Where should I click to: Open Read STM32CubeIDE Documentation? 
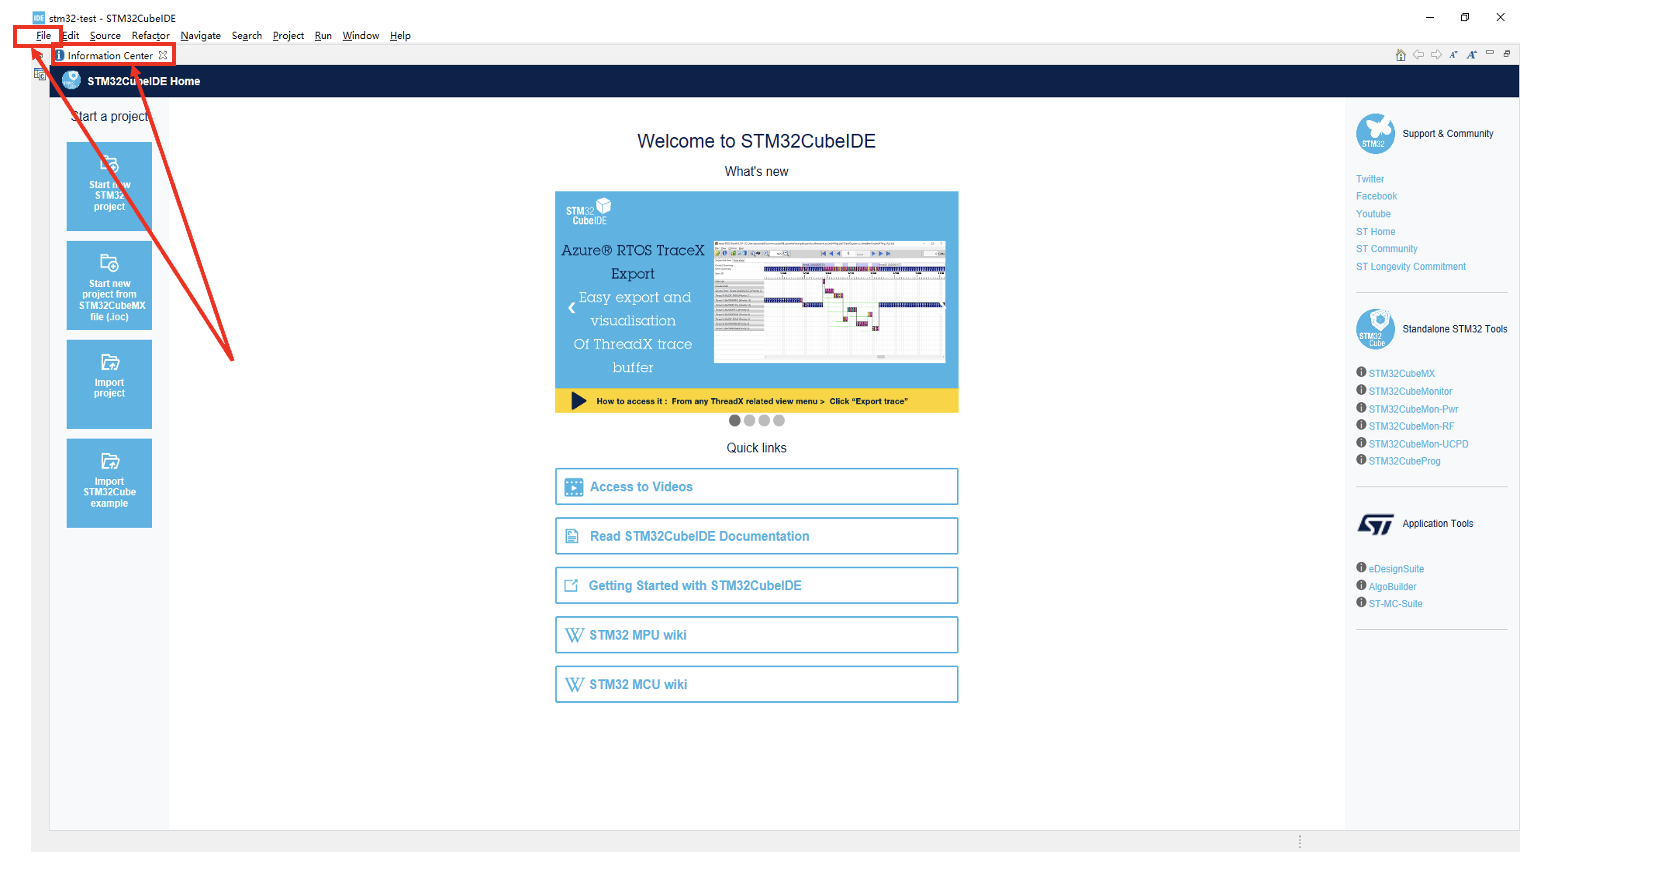[x=756, y=536]
